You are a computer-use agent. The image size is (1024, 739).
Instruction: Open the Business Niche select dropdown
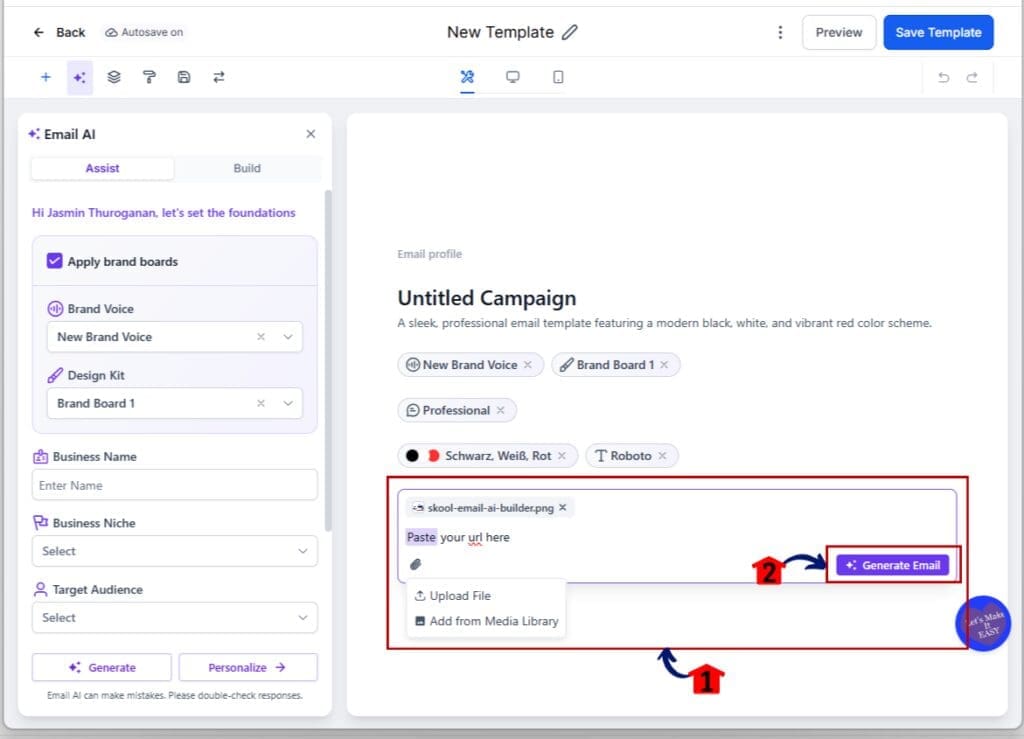[174, 551]
